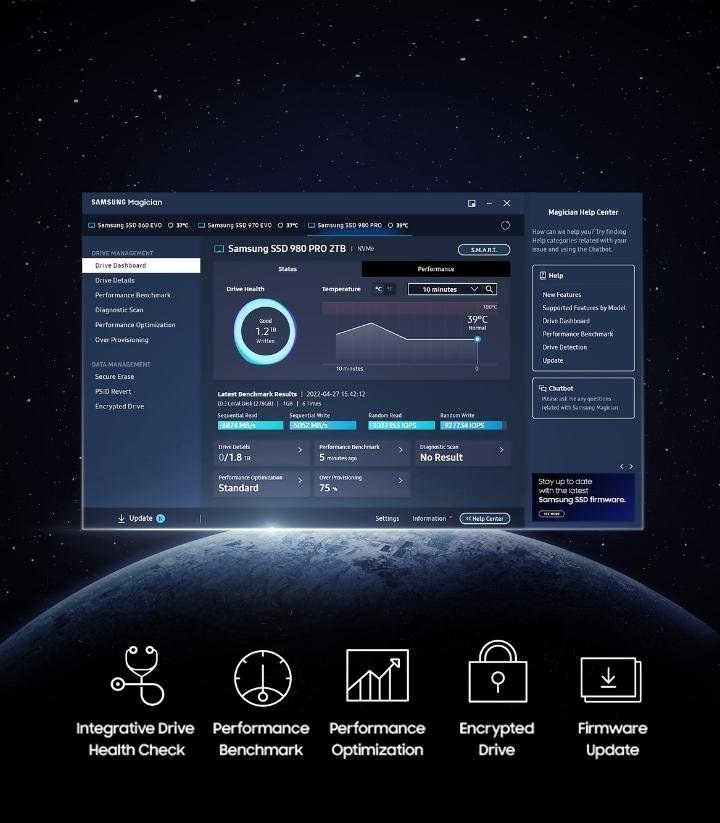Screen dimensions: 720x823
Task: Open Secure Erase in Data Management sidebar
Action: pyautogui.click(x=114, y=377)
